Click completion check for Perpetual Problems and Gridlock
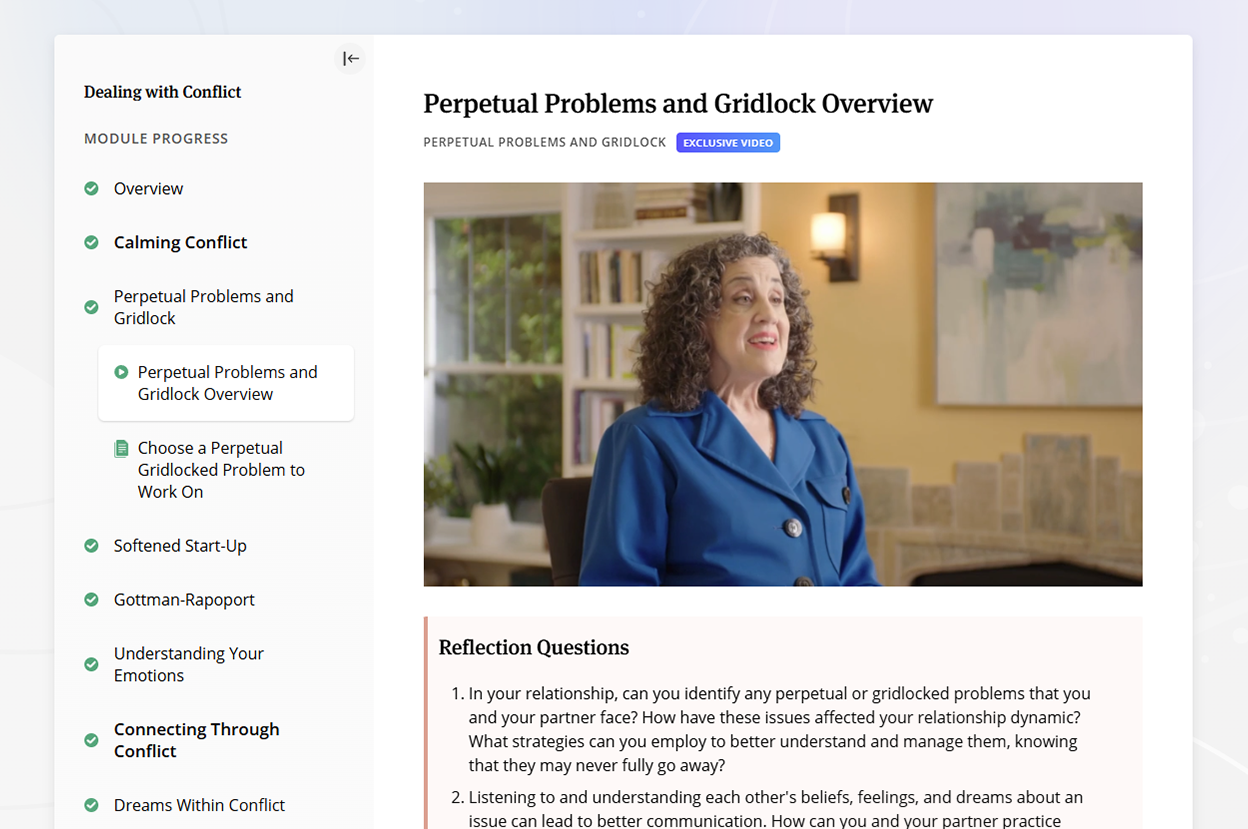 [x=91, y=308]
